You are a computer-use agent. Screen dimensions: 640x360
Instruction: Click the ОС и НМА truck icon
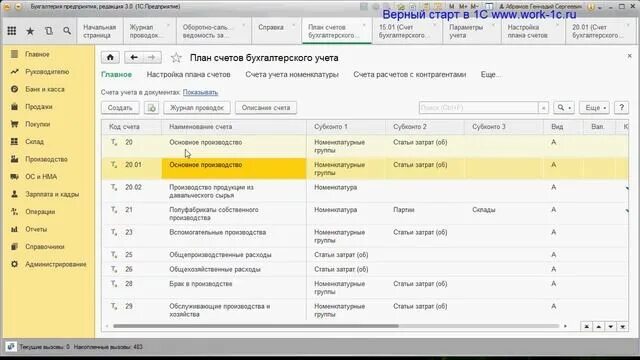tap(14, 177)
